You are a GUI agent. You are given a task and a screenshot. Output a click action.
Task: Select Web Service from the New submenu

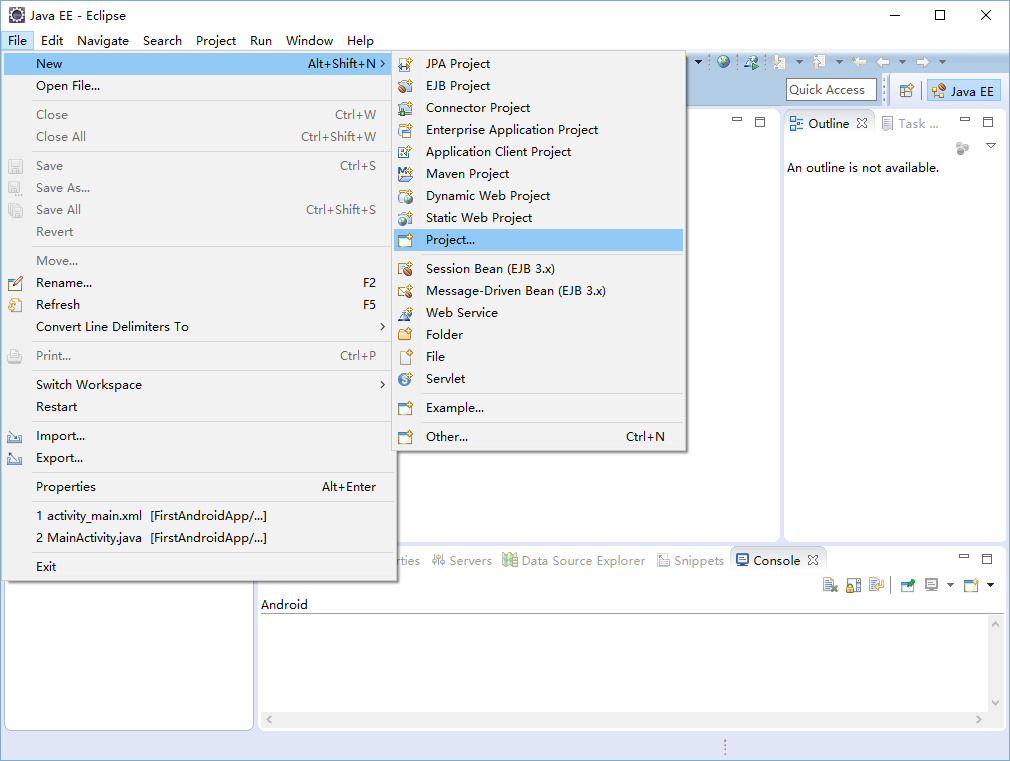(x=538, y=313)
